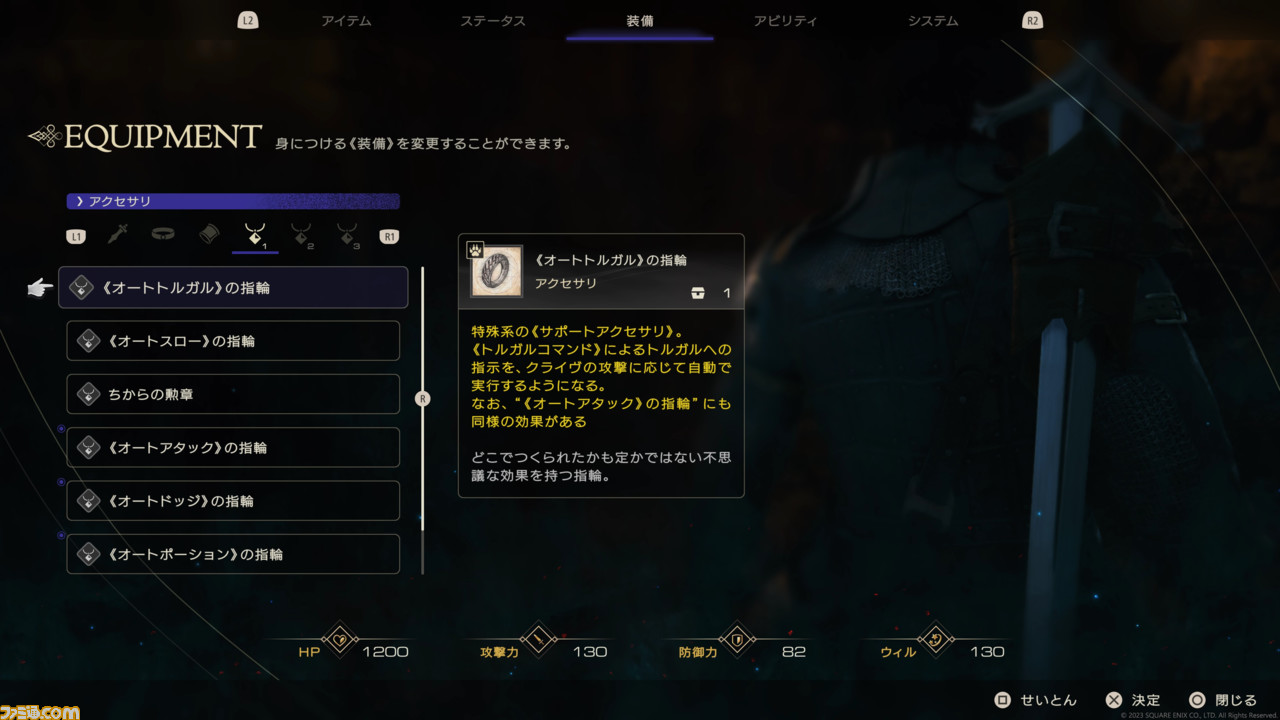The height and width of the screenshot is (720, 1280).
Task: Switch to the アビリティ tab
Action: pyautogui.click(x=785, y=21)
